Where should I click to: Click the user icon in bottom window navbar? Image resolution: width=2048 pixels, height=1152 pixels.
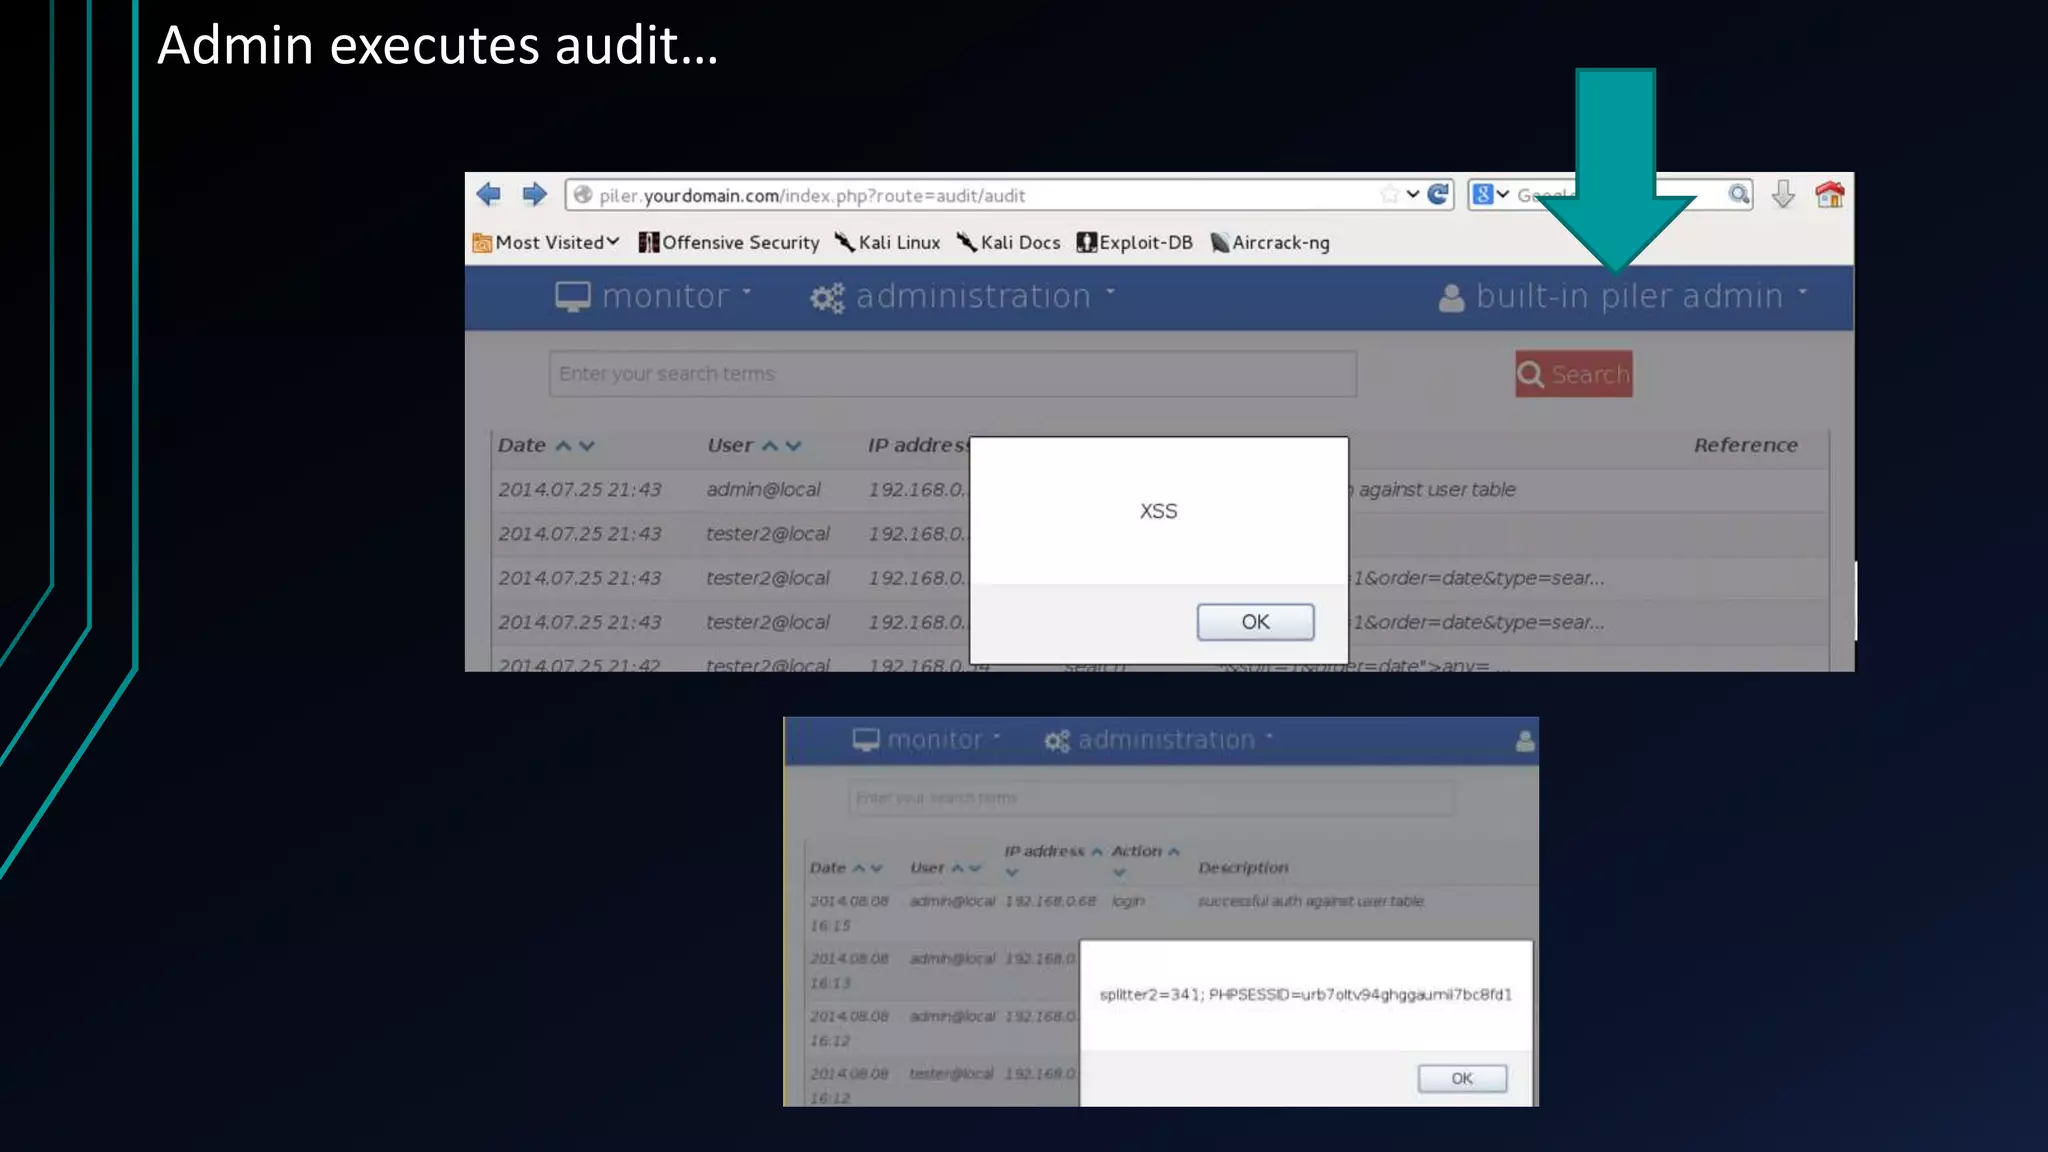pos(1525,741)
